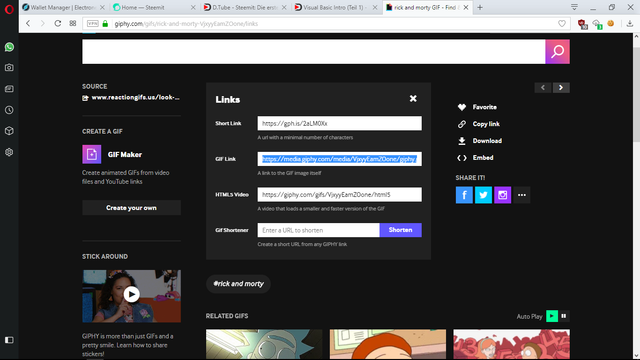Click the Shorten button
The height and width of the screenshot is (360, 640).
(x=401, y=230)
